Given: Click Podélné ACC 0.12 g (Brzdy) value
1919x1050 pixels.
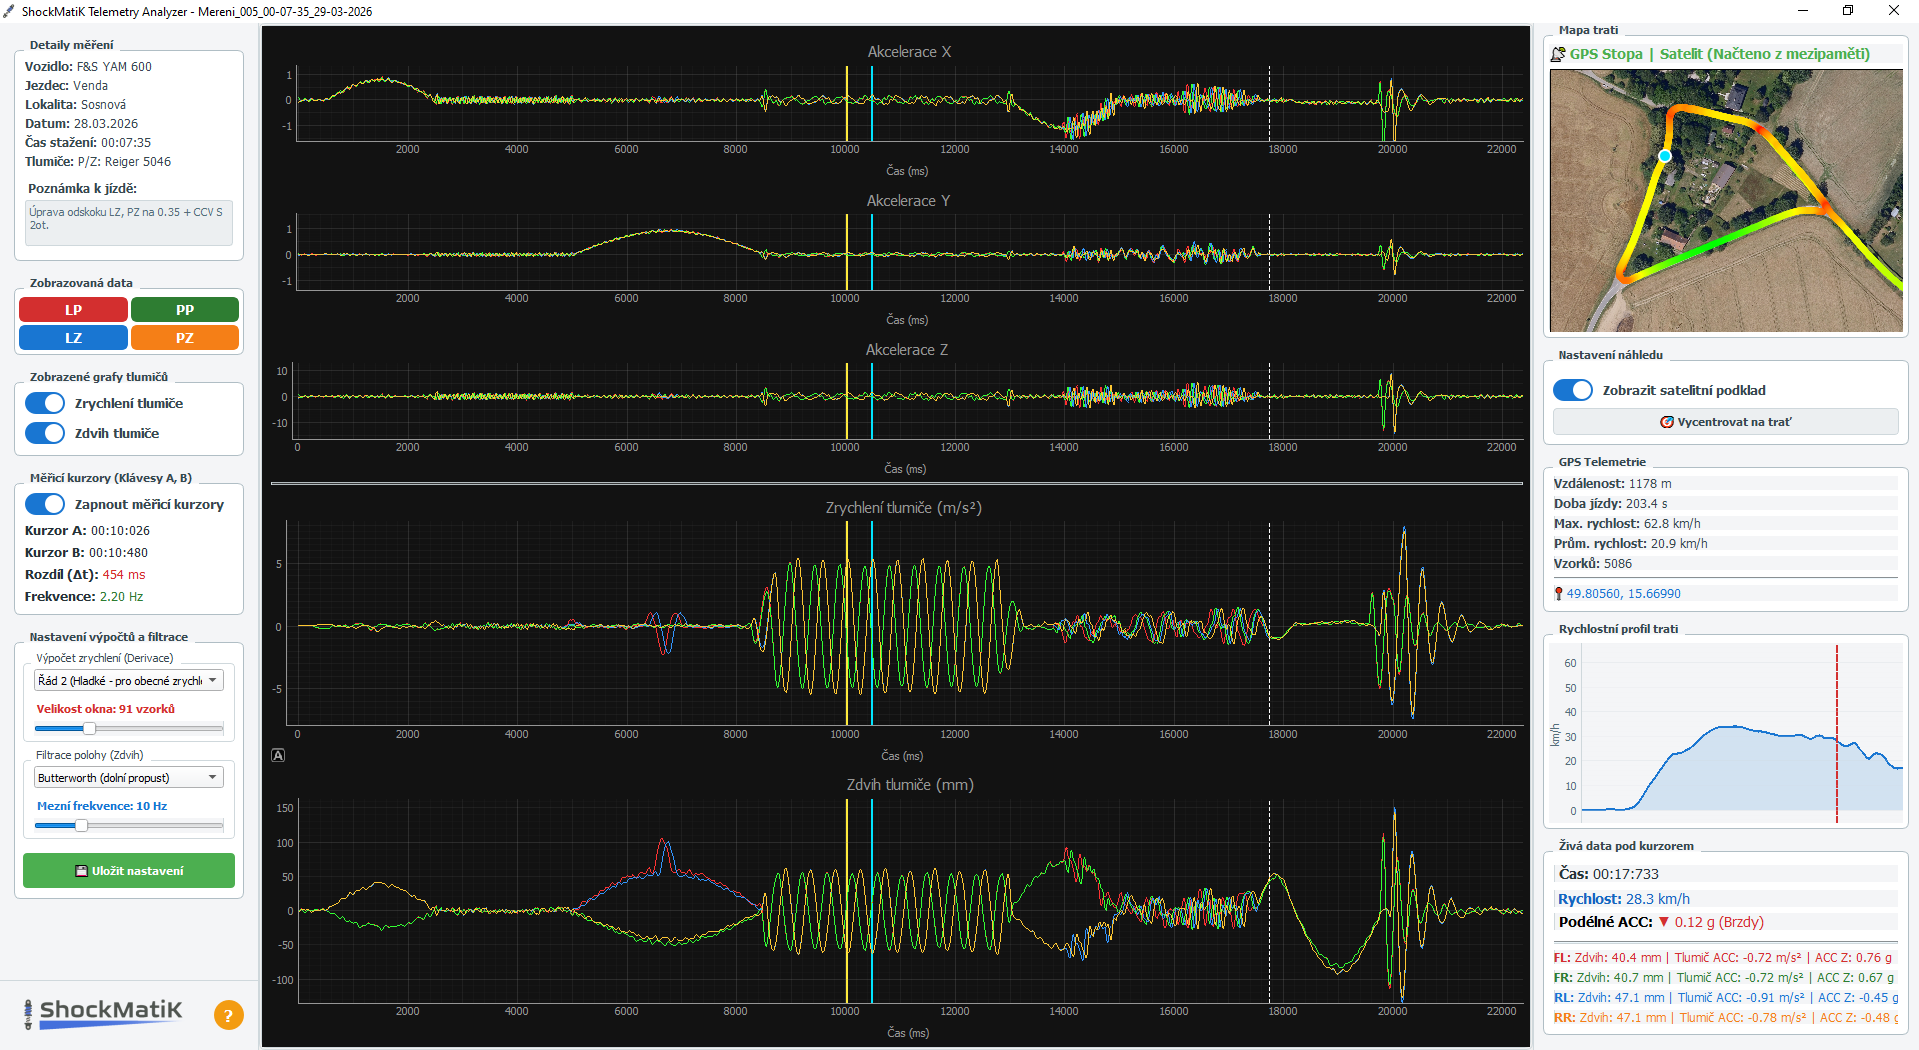Looking at the screenshot, I should pos(1711,922).
